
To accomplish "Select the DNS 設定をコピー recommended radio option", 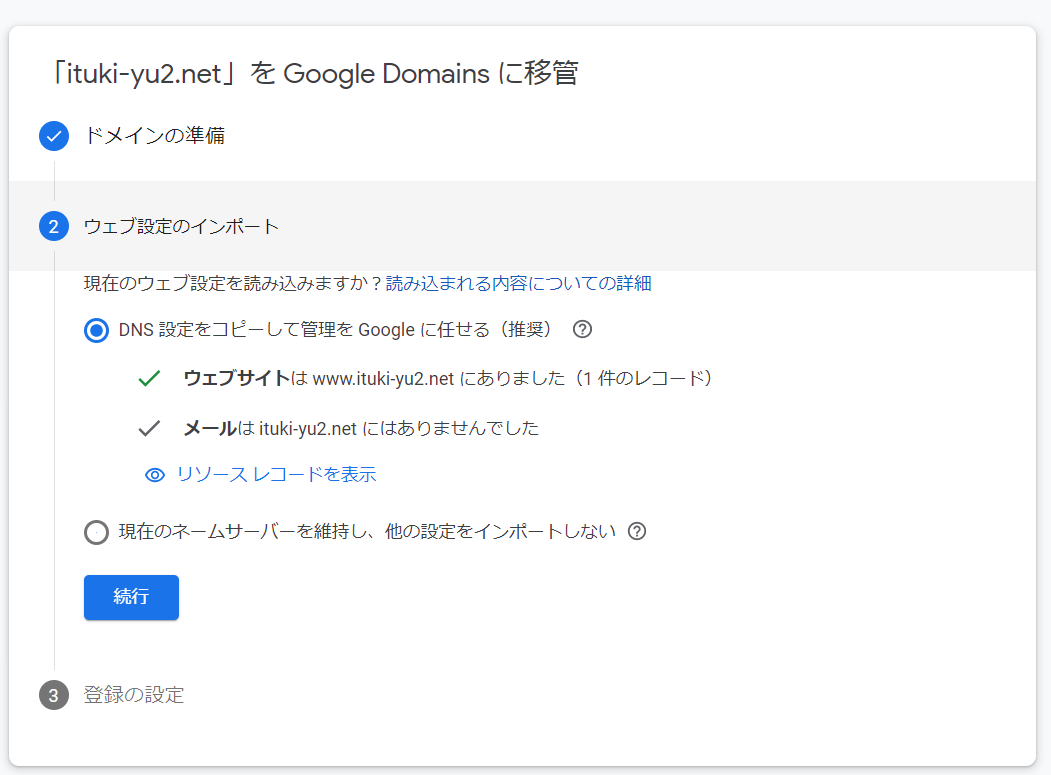I will 96,329.
